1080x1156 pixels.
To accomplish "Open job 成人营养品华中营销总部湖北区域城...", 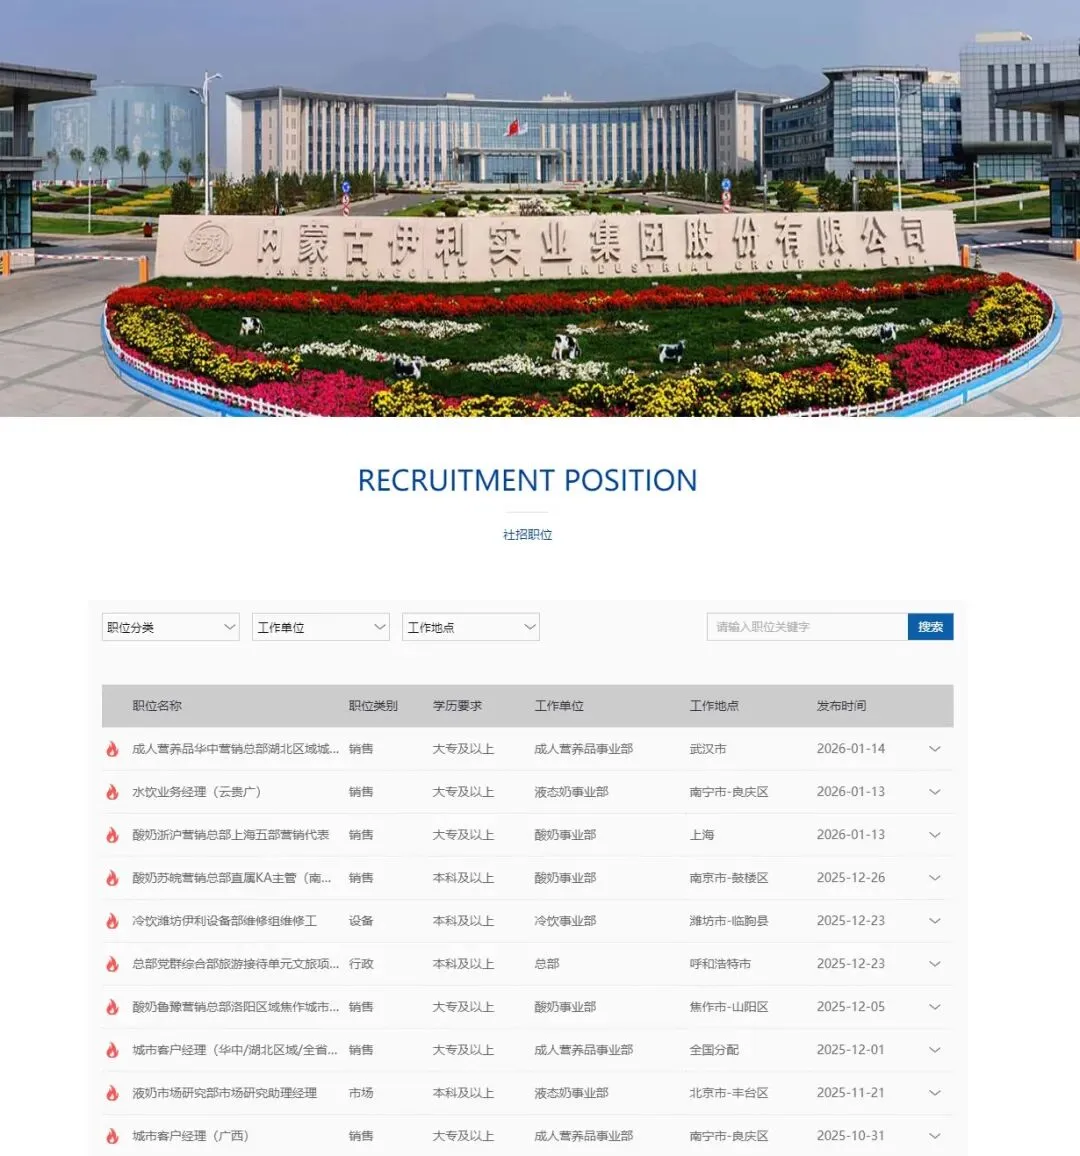I will [x=235, y=749].
